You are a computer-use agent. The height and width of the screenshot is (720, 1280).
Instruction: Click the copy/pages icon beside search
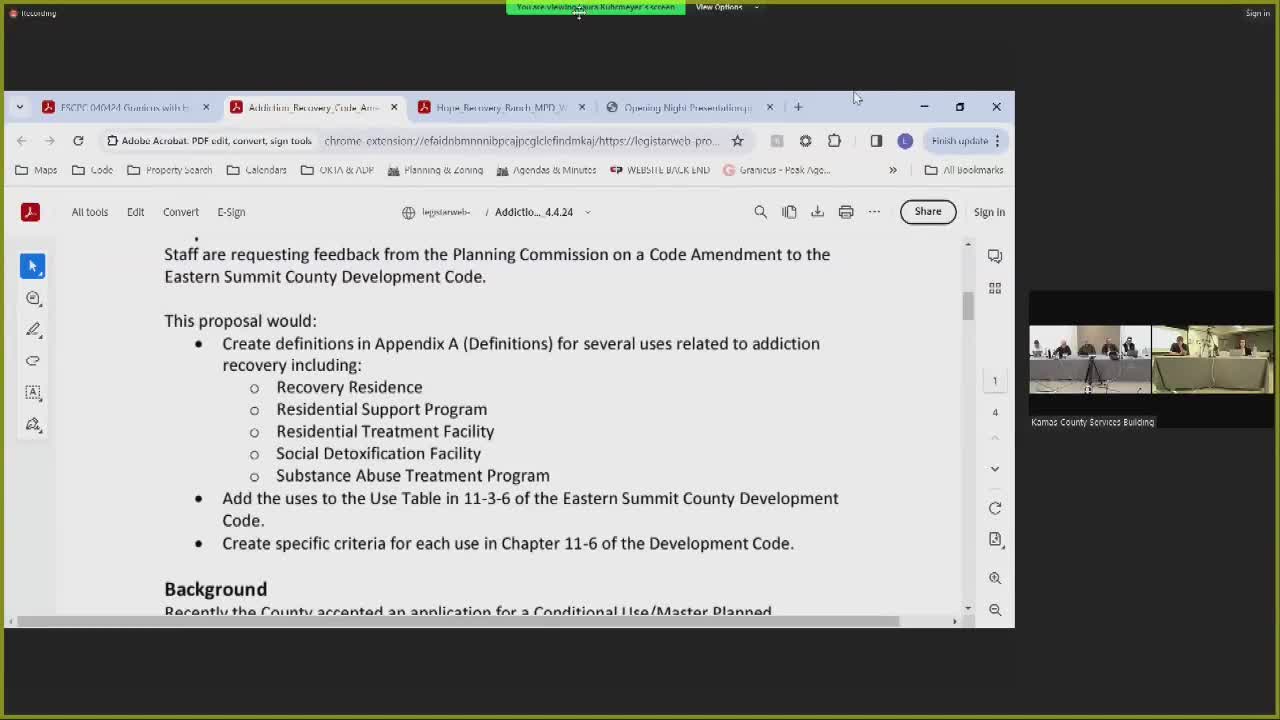pos(789,212)
